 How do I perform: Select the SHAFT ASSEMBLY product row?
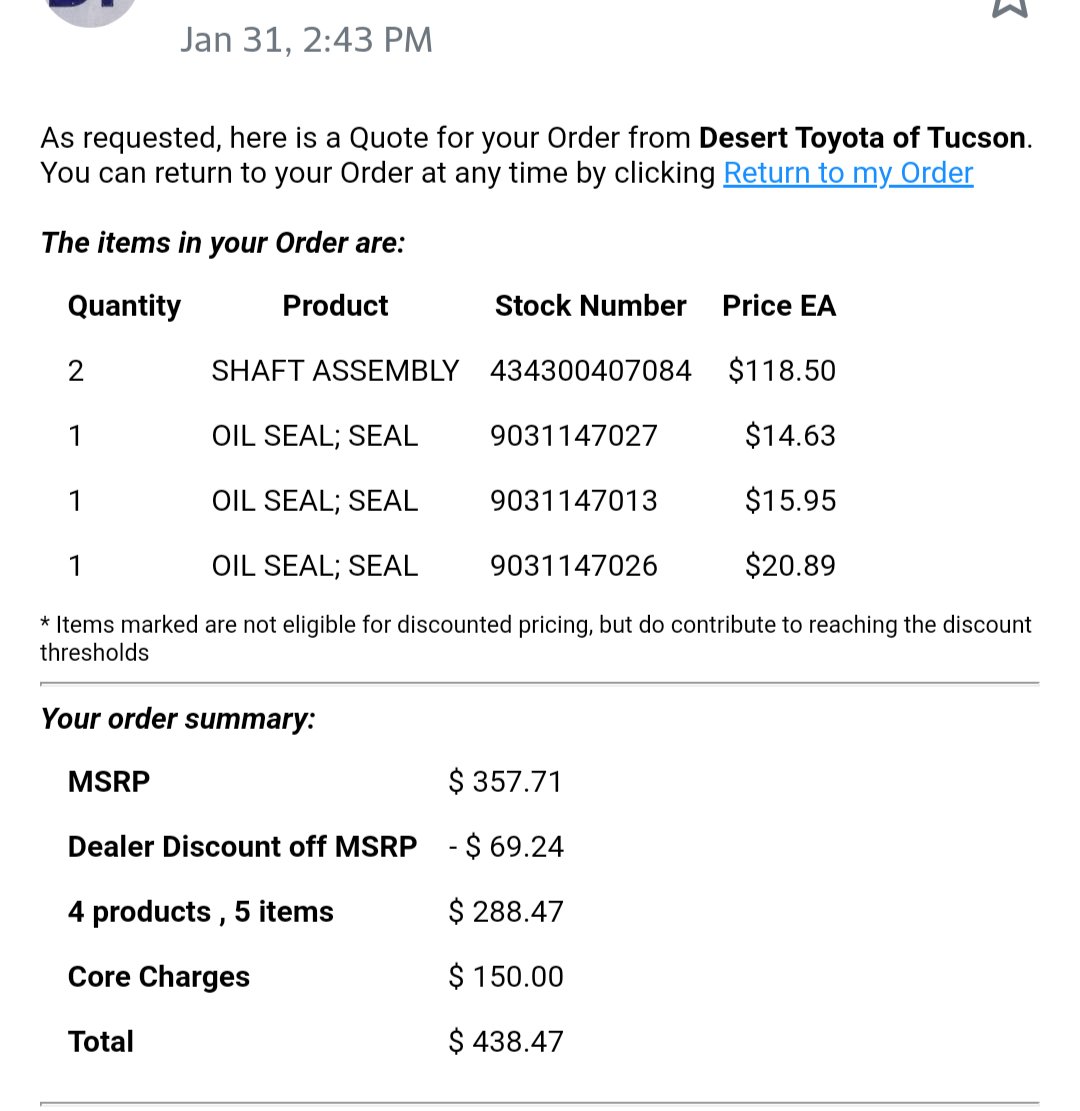tap(452, 371)
